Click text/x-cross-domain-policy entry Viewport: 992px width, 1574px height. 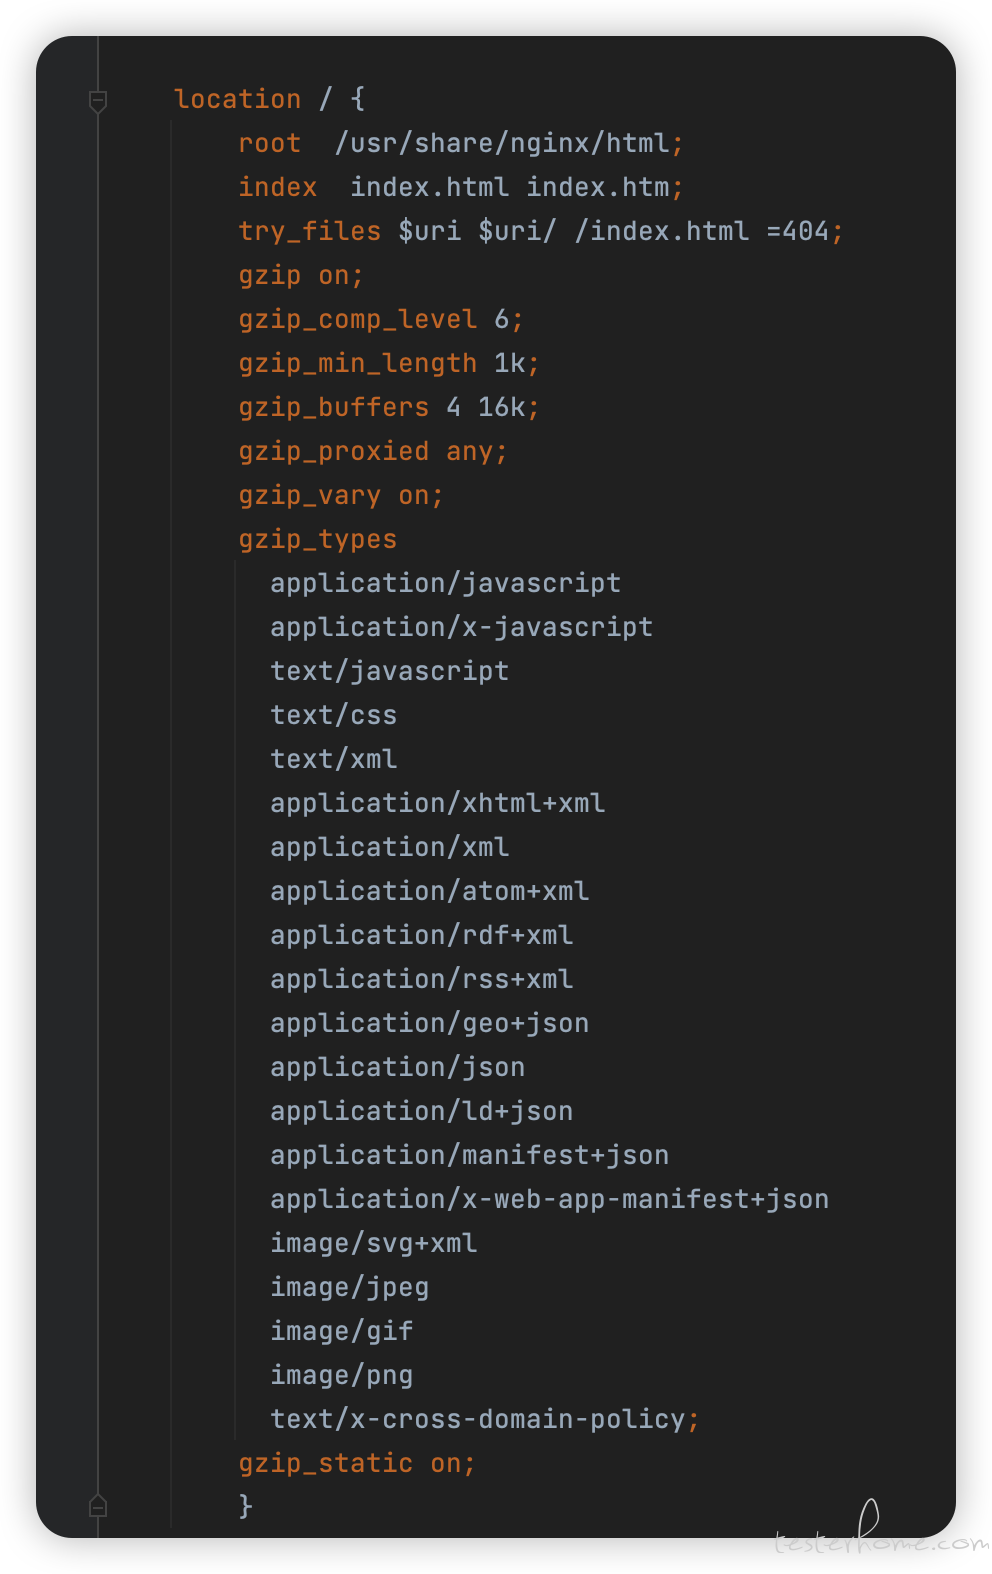pyautogui.click(x=477, y=1419)
